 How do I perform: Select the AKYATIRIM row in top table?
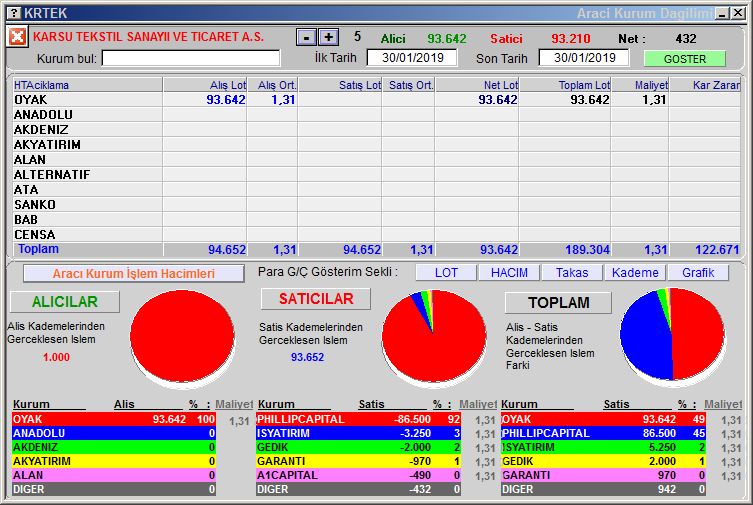tap(376, 144)
